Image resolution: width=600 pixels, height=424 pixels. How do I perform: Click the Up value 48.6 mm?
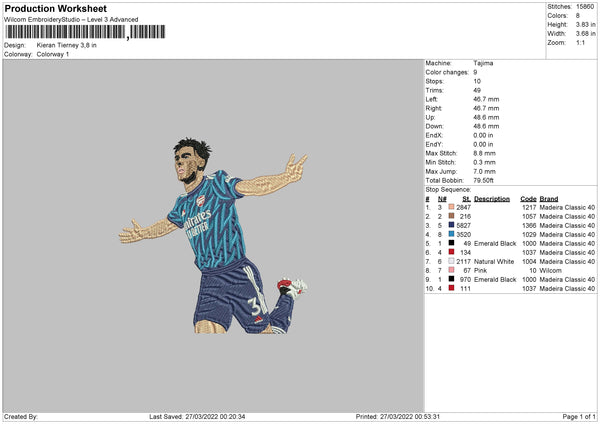tap(486, 117)
